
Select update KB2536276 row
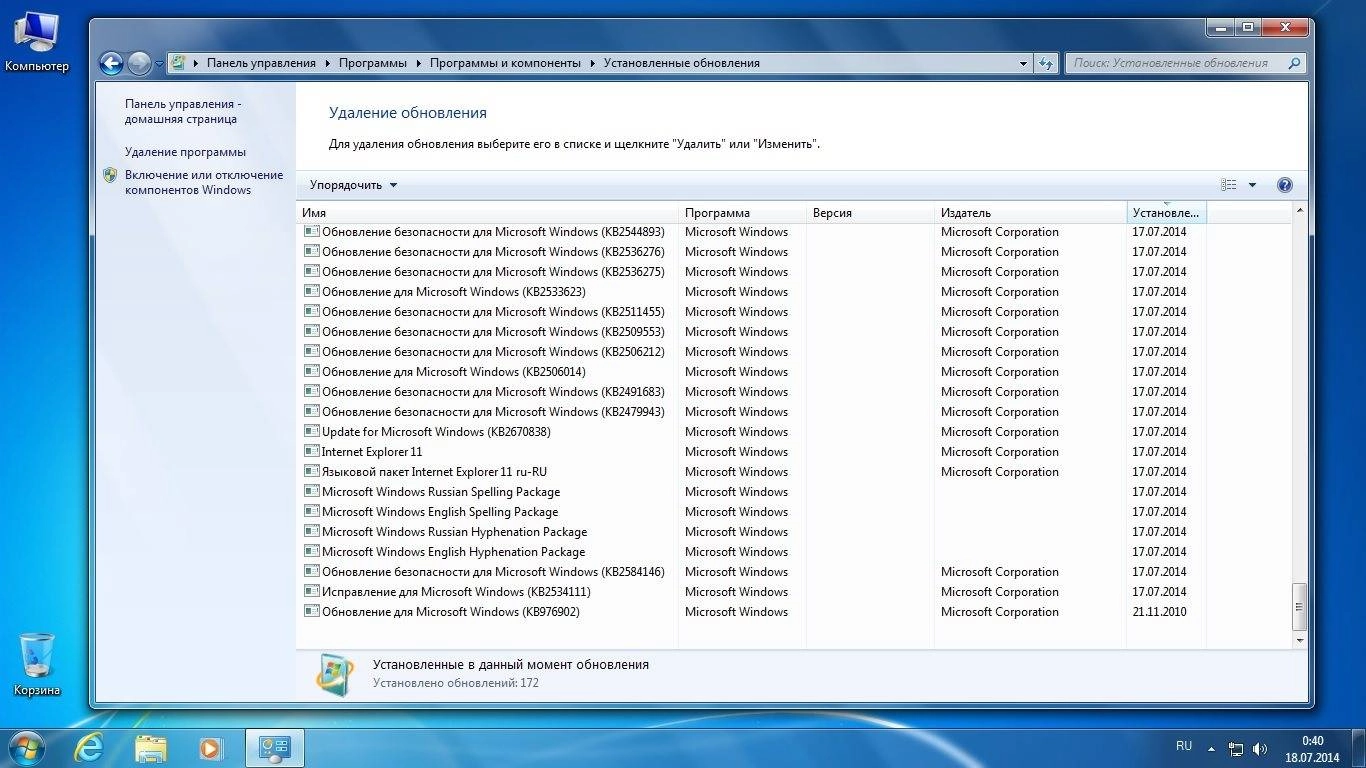coord(752,252)
